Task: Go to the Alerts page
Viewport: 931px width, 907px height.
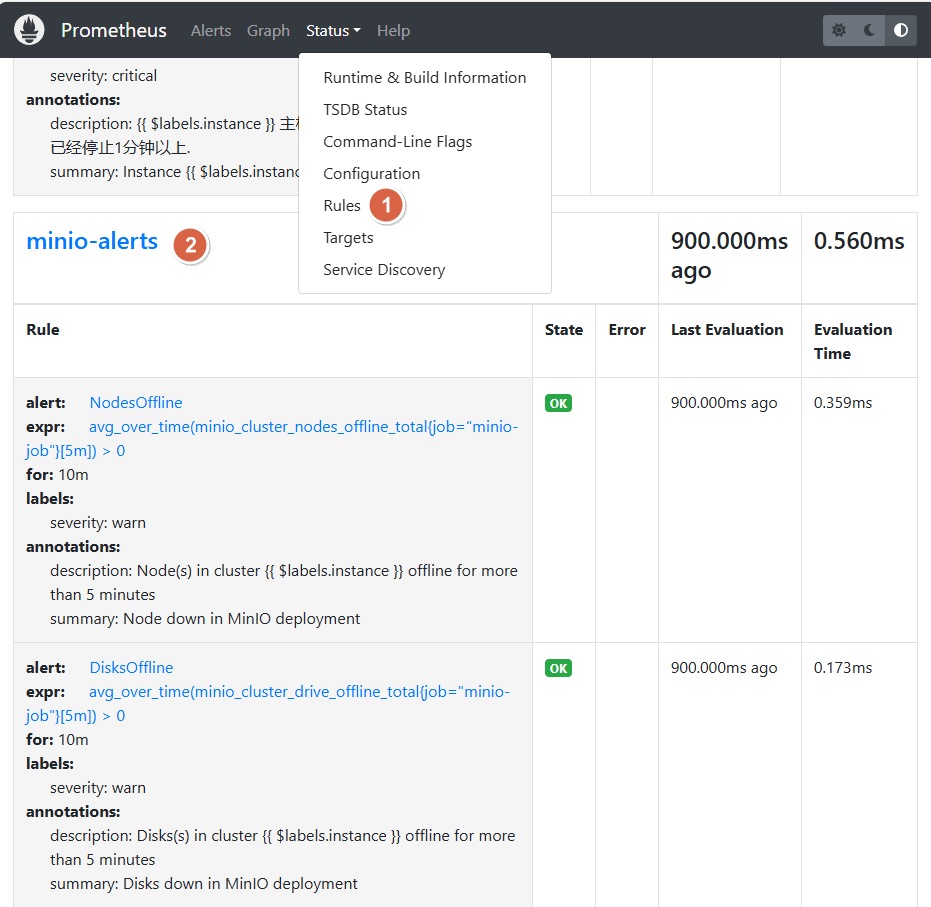Action: (x=211, y=31)
